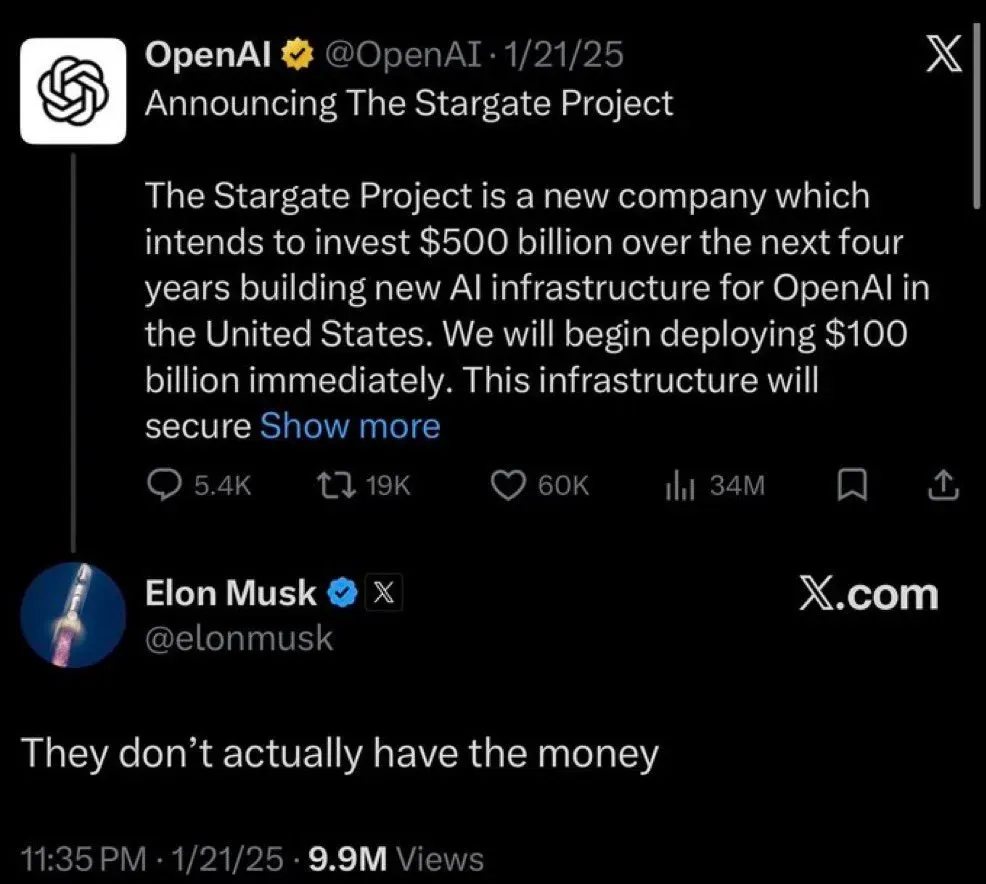986x884 pixels.
Task: Click the X.com label
Action: 871,594
